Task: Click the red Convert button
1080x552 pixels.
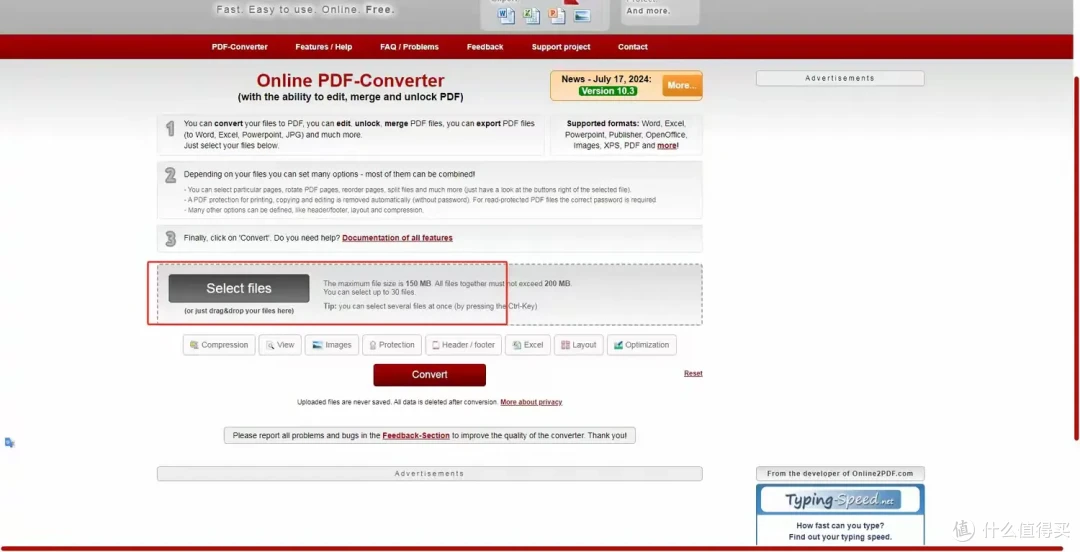Action: tap(430, 375)
